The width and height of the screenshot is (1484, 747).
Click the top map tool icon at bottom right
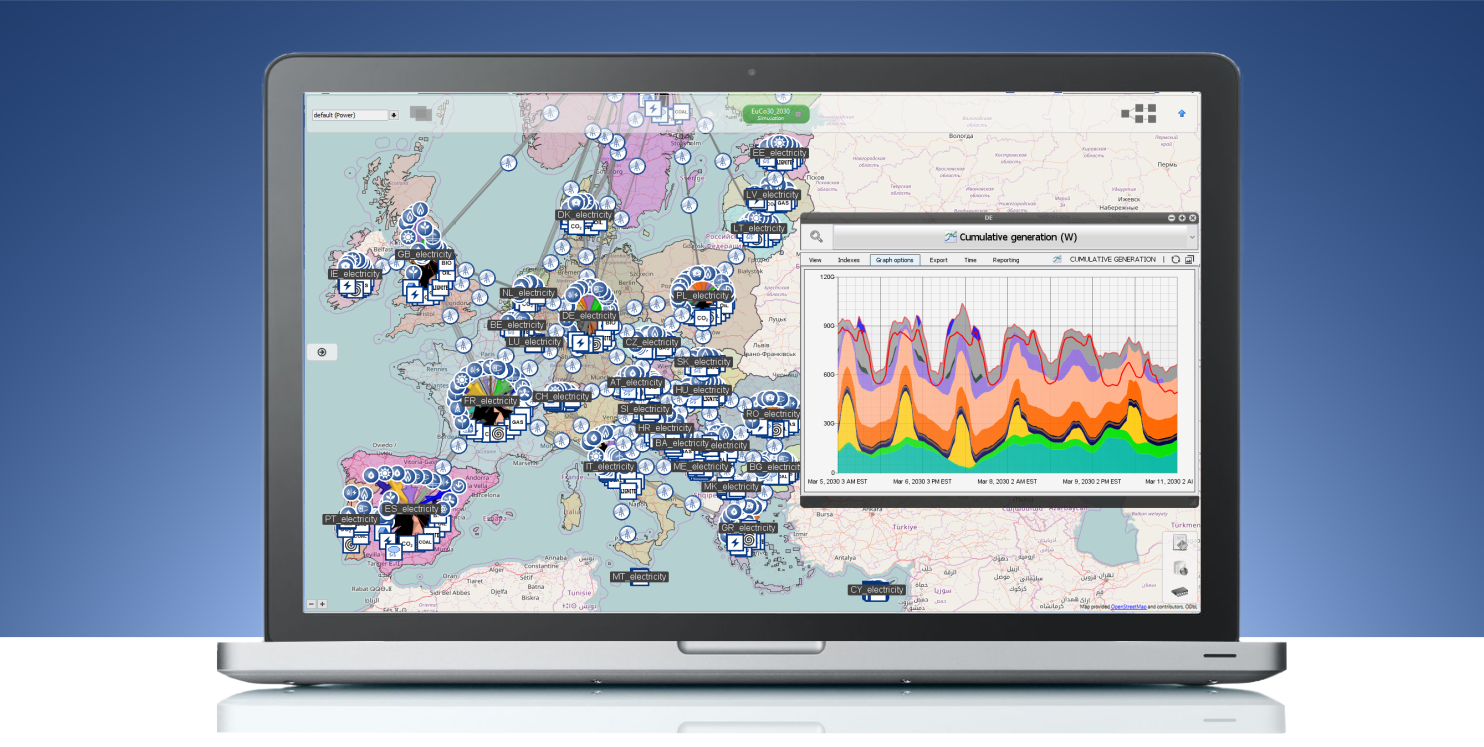(1181, 543)
